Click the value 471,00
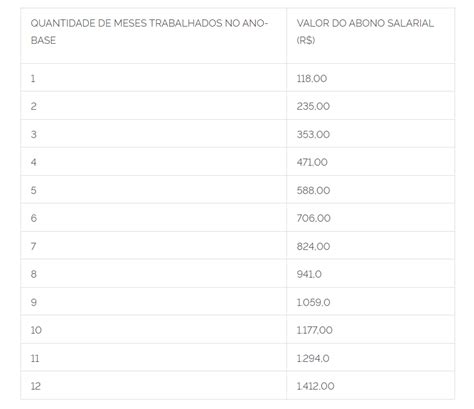The height and width of the screenshot is (409, 474). 312,162
